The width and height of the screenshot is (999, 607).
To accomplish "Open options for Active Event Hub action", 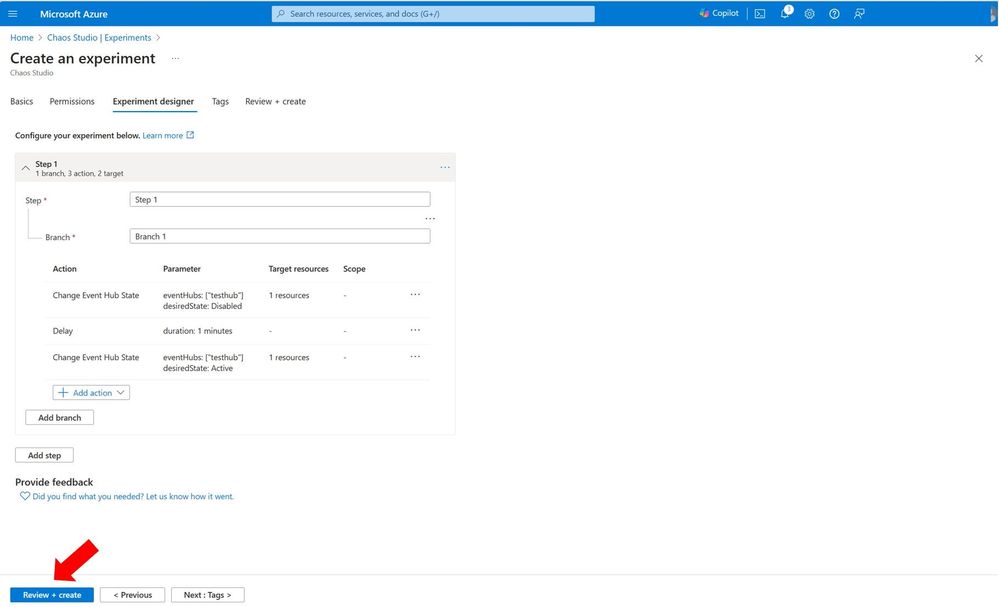I will click(x=415, y=357).
